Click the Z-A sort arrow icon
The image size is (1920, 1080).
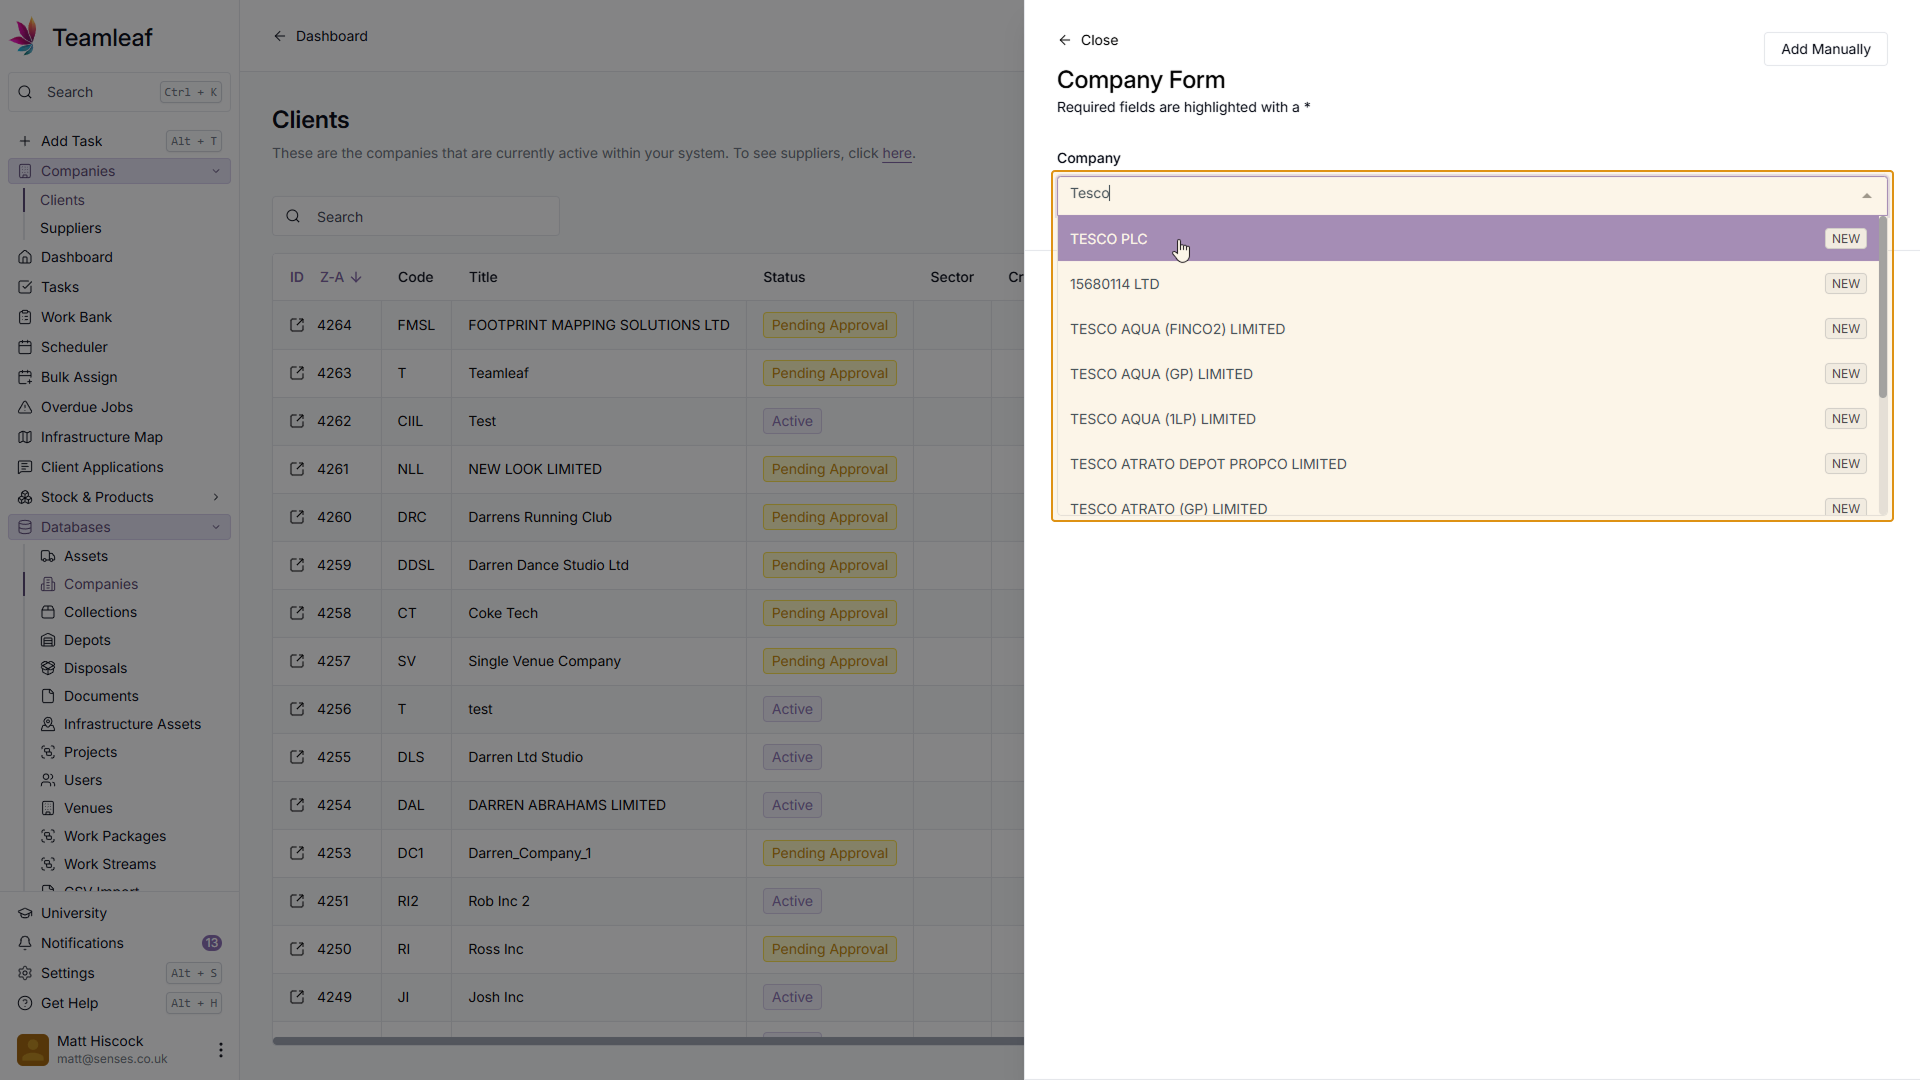[356, 277]
